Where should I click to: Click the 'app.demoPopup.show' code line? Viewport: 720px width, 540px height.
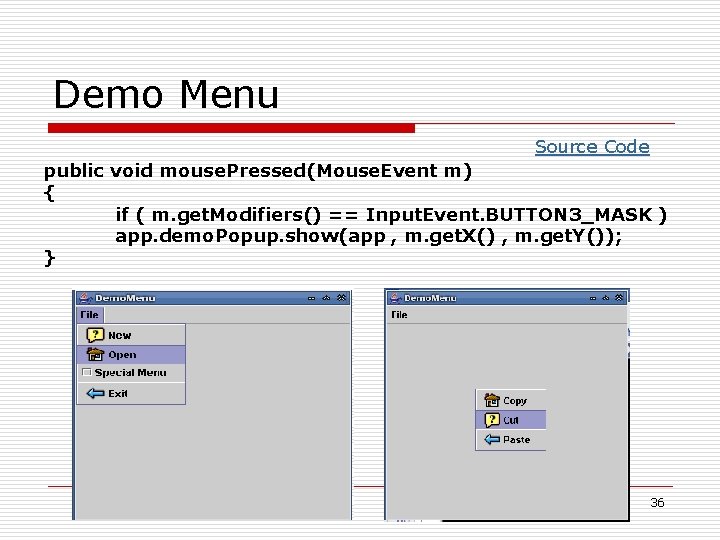click(368, 236)
